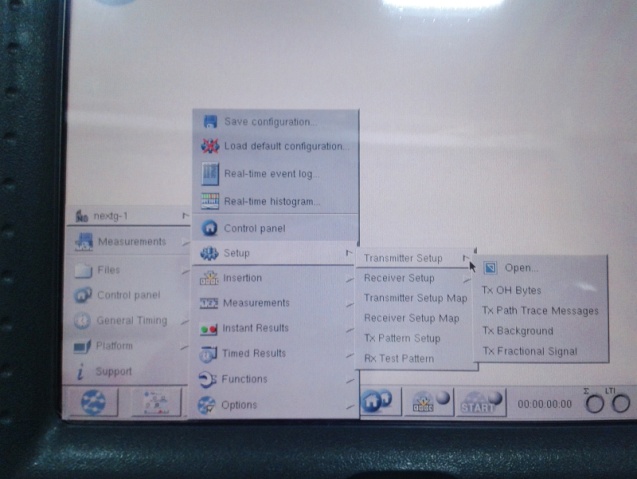Expand the Transmitter Setup submenu arrow
The image size is (637, 479).
[466, 258]
